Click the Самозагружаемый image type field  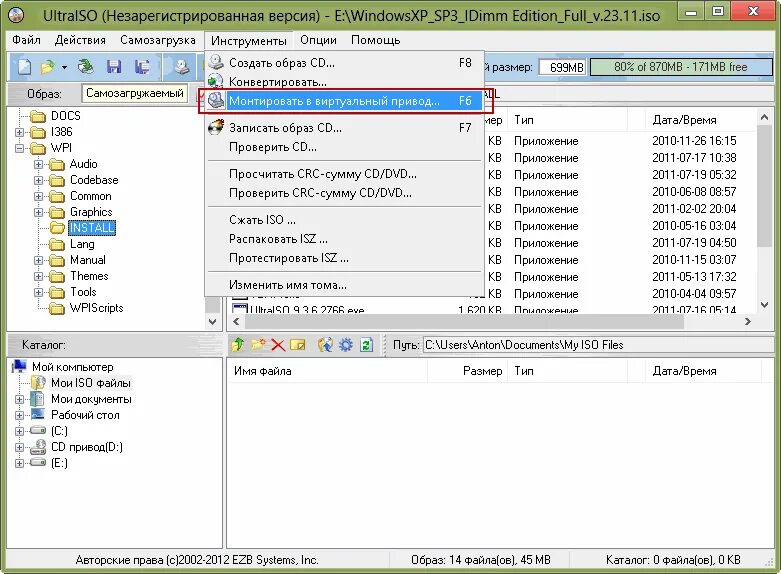134,93
